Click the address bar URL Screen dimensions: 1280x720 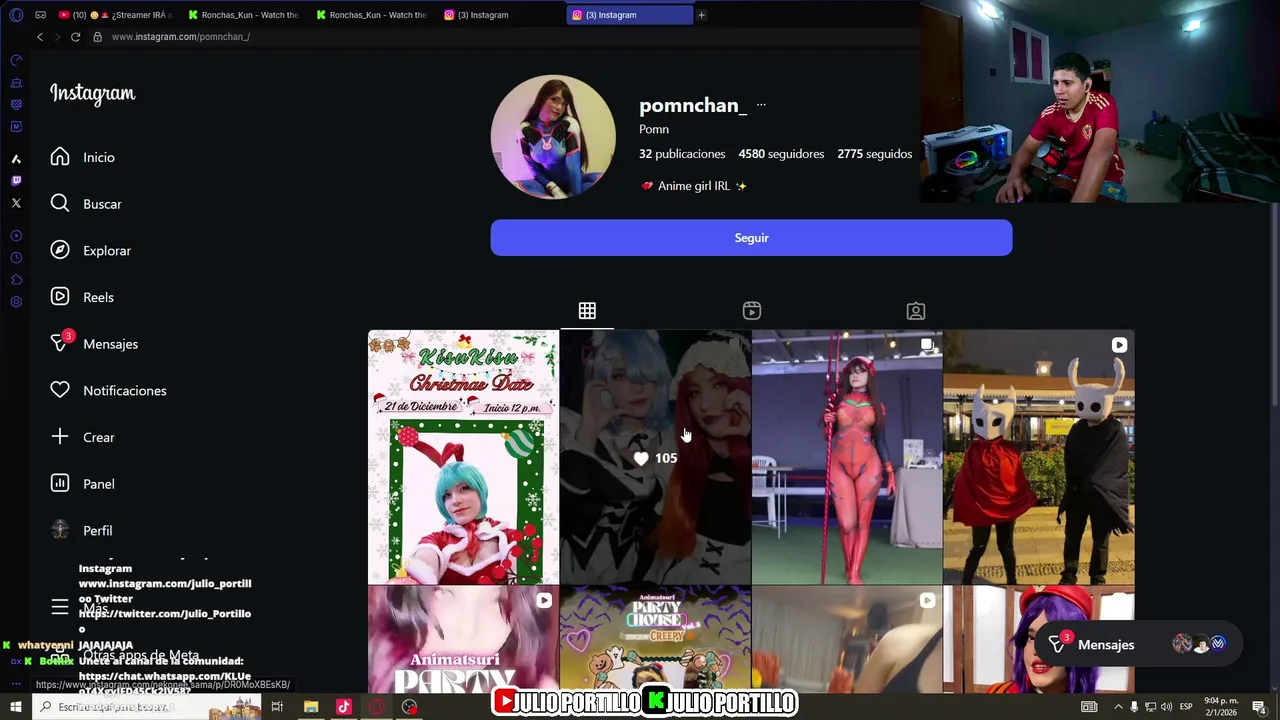181,37
